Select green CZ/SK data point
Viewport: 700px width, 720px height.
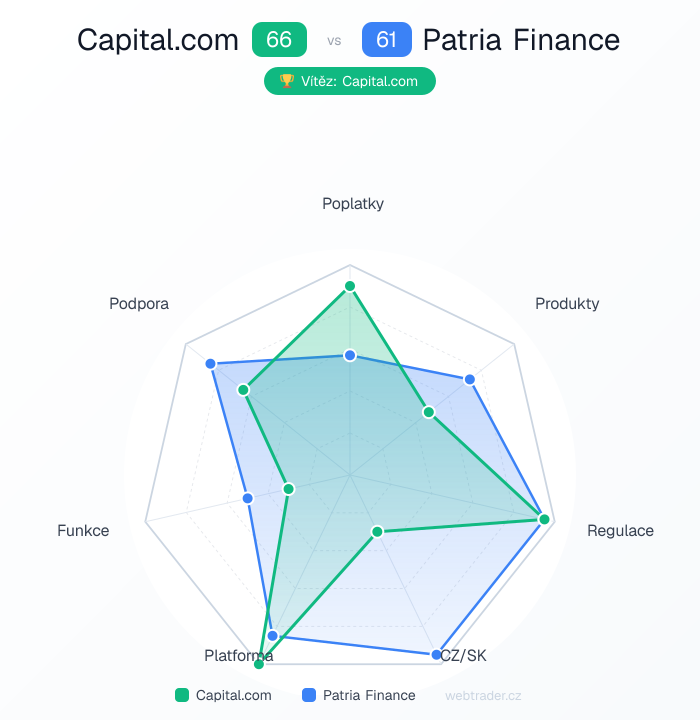(x=377, y=531)
